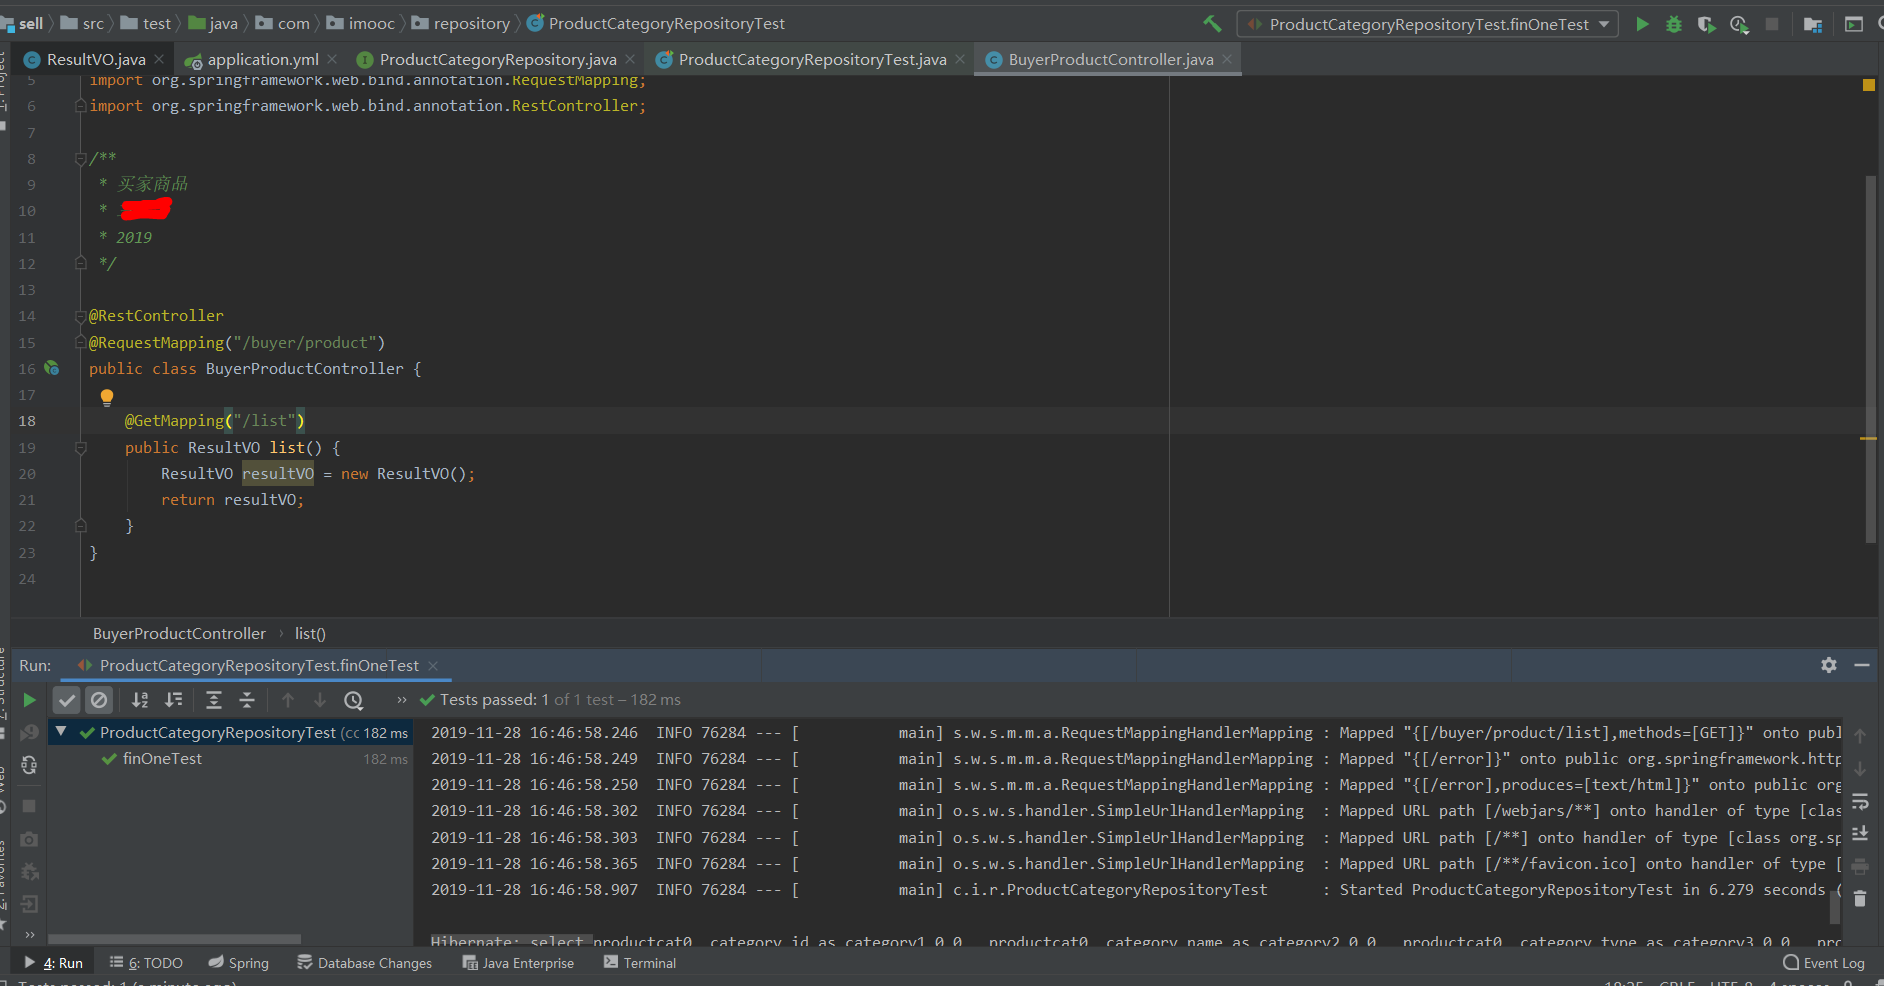Expand the Run sidebar's more actions chevron

(29, 935)
